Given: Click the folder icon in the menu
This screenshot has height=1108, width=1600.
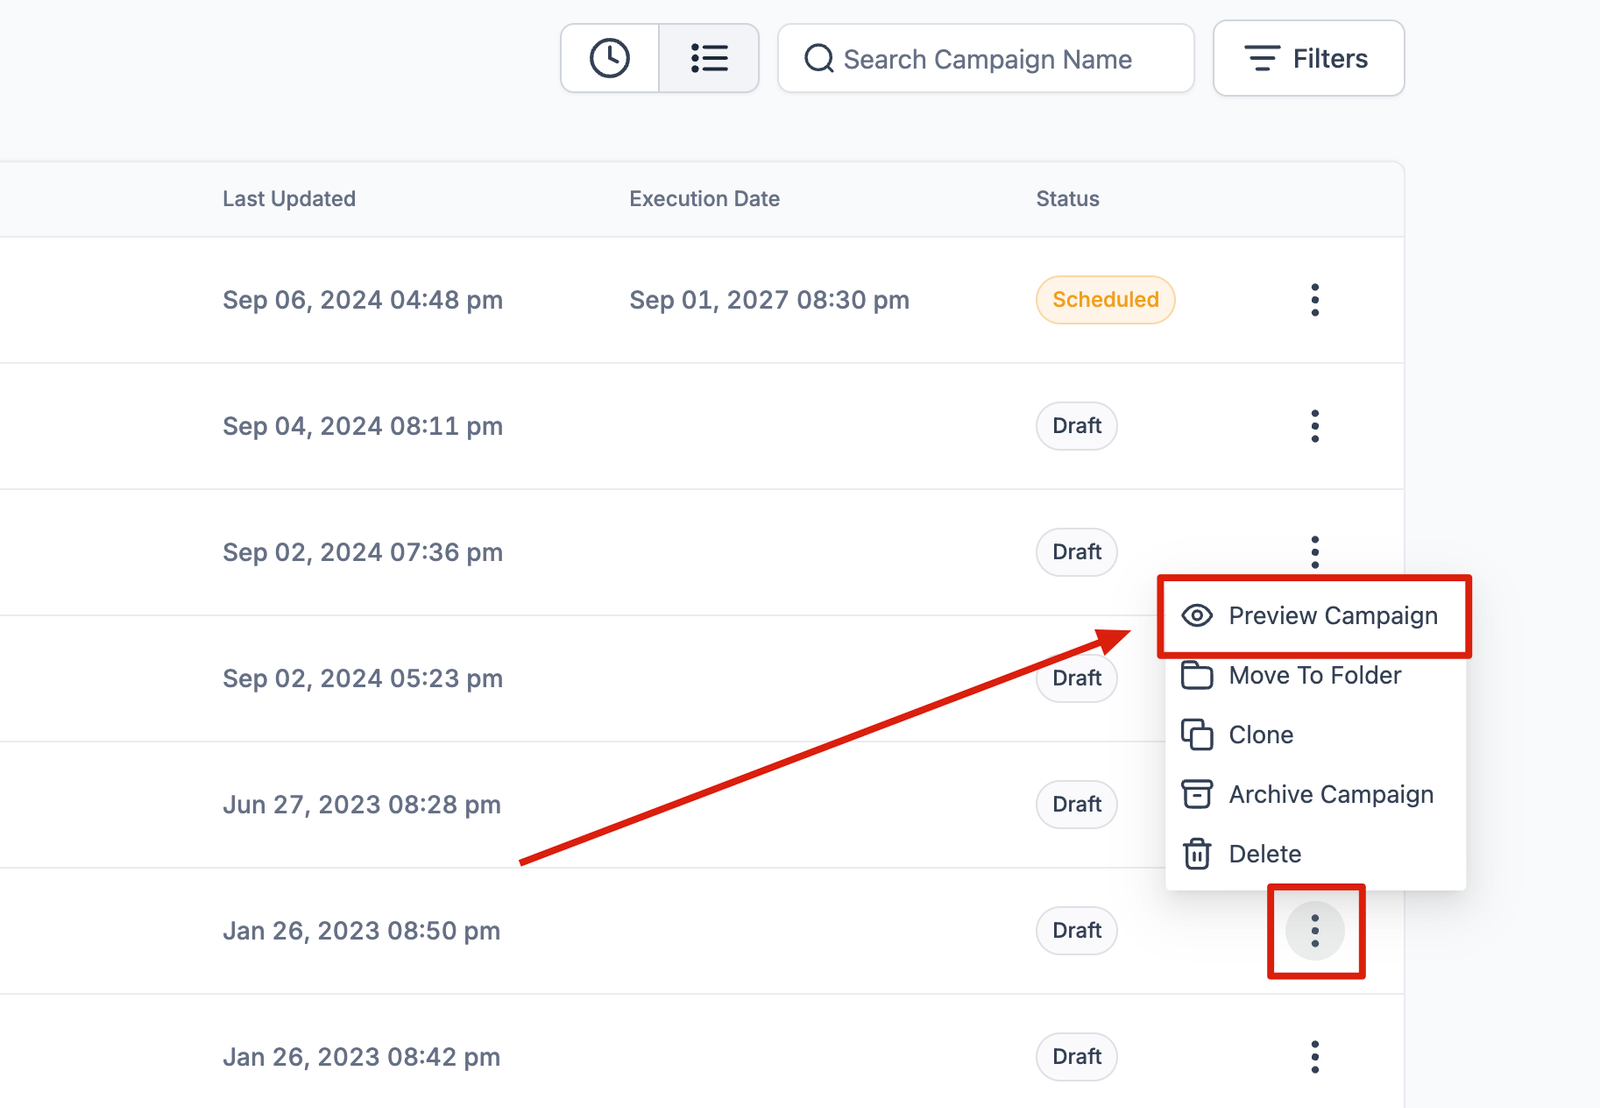Looking at the screenshot, I should pyautogui.click(x=1197, y=676).
